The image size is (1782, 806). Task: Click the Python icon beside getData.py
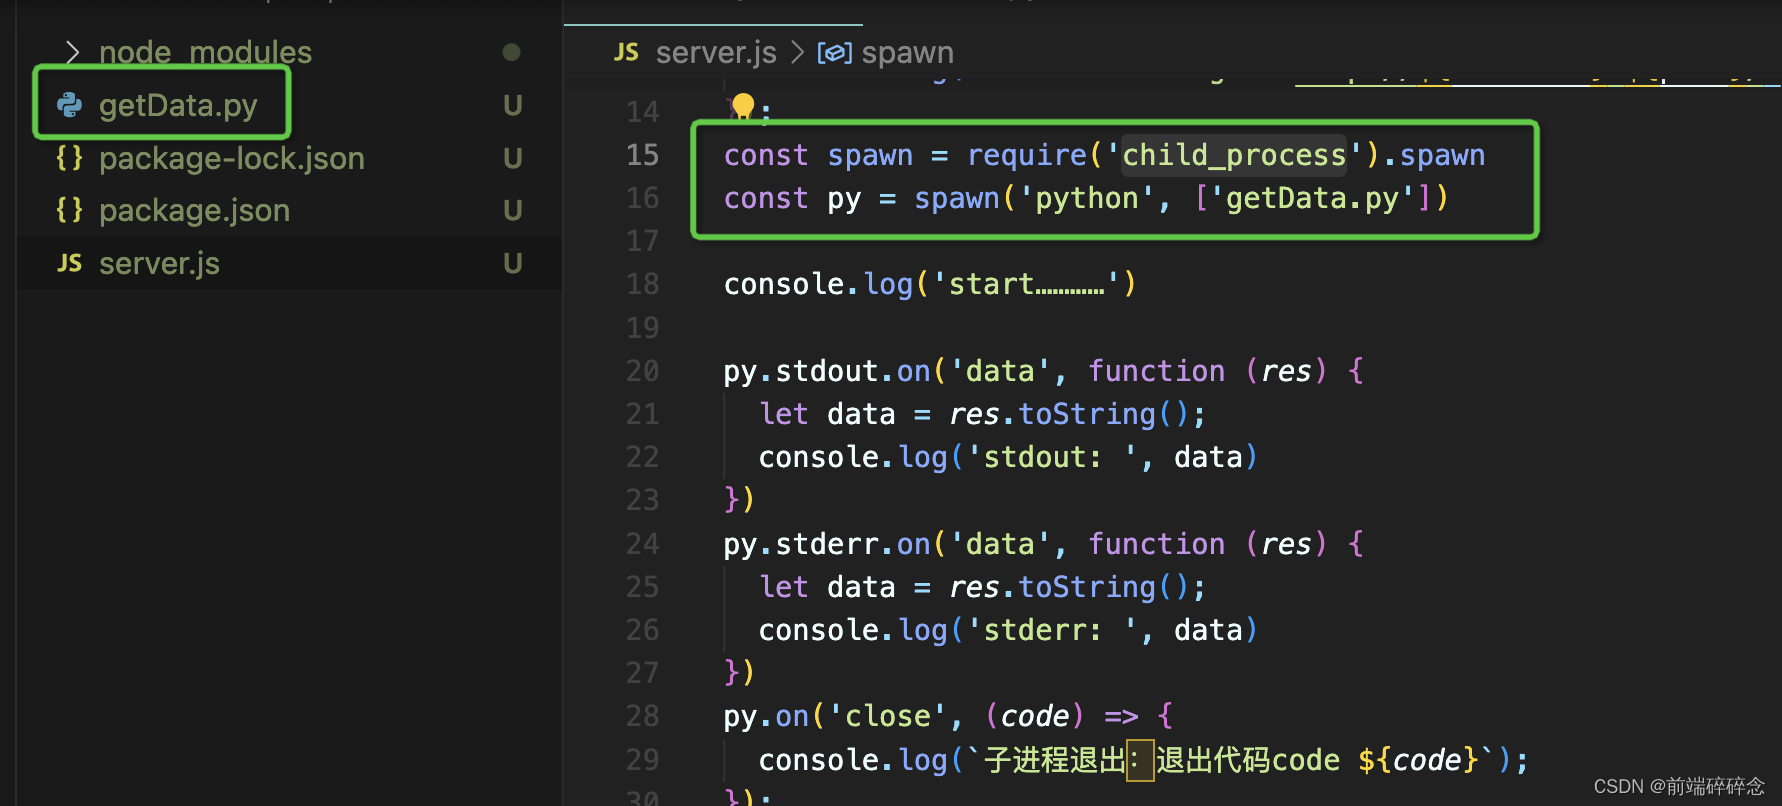[69, 104]
